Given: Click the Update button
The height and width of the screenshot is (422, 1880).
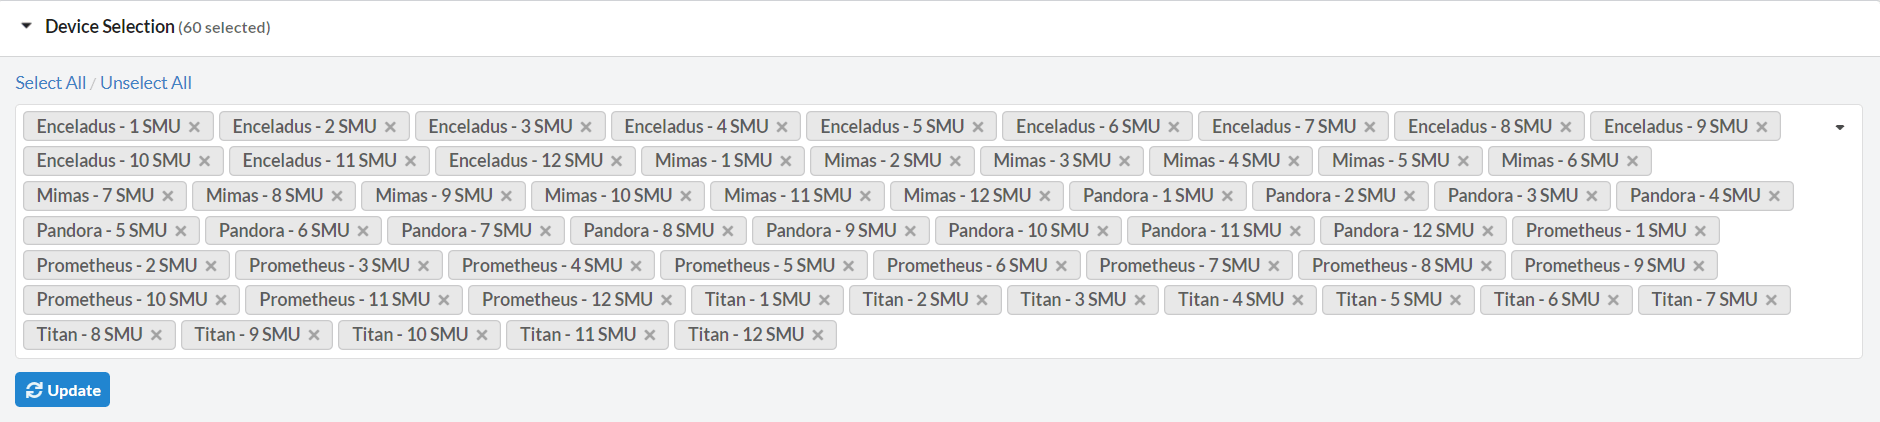Looking at the screenshot, I should click(62, 390).
